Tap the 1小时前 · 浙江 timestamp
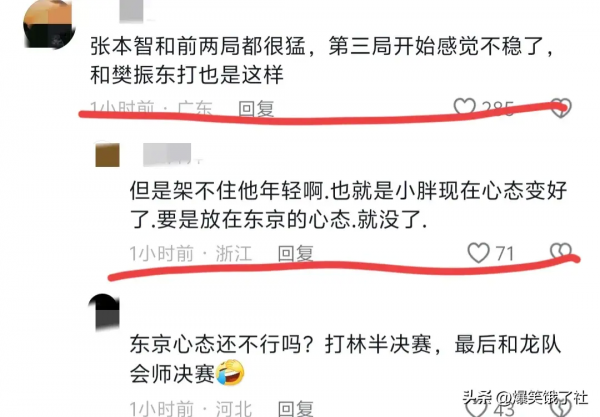 tap(191, 253)
